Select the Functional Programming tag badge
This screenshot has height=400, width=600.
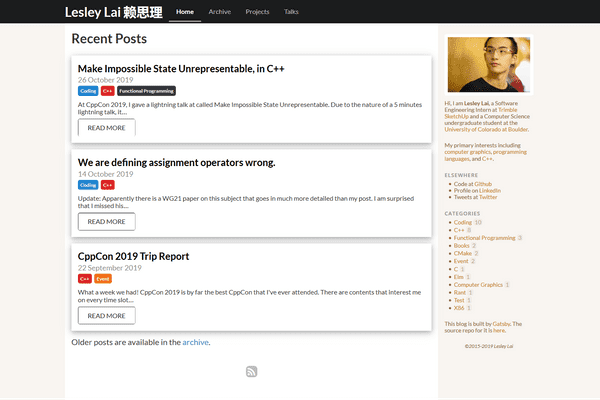(146, 91)
